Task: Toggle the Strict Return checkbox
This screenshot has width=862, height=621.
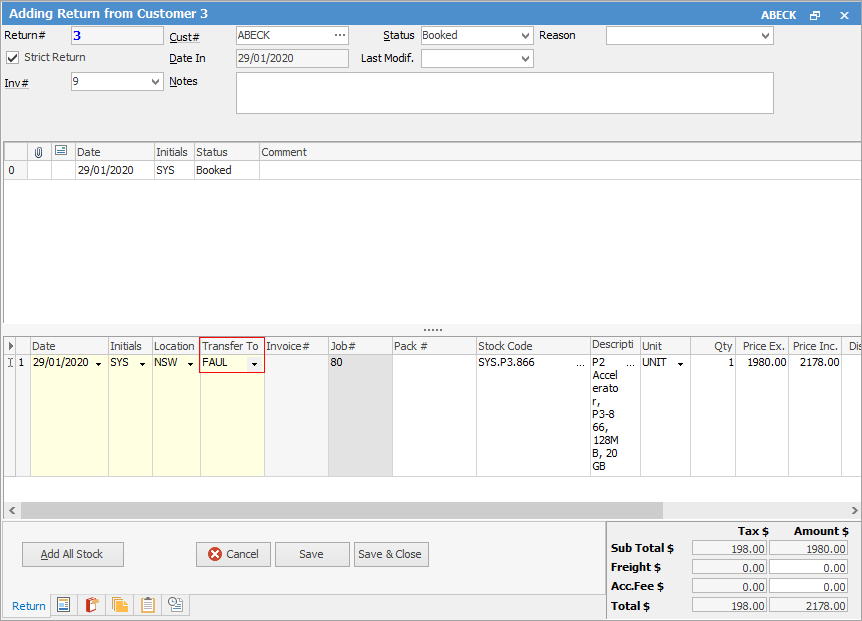Action: [x=13, y=58]
